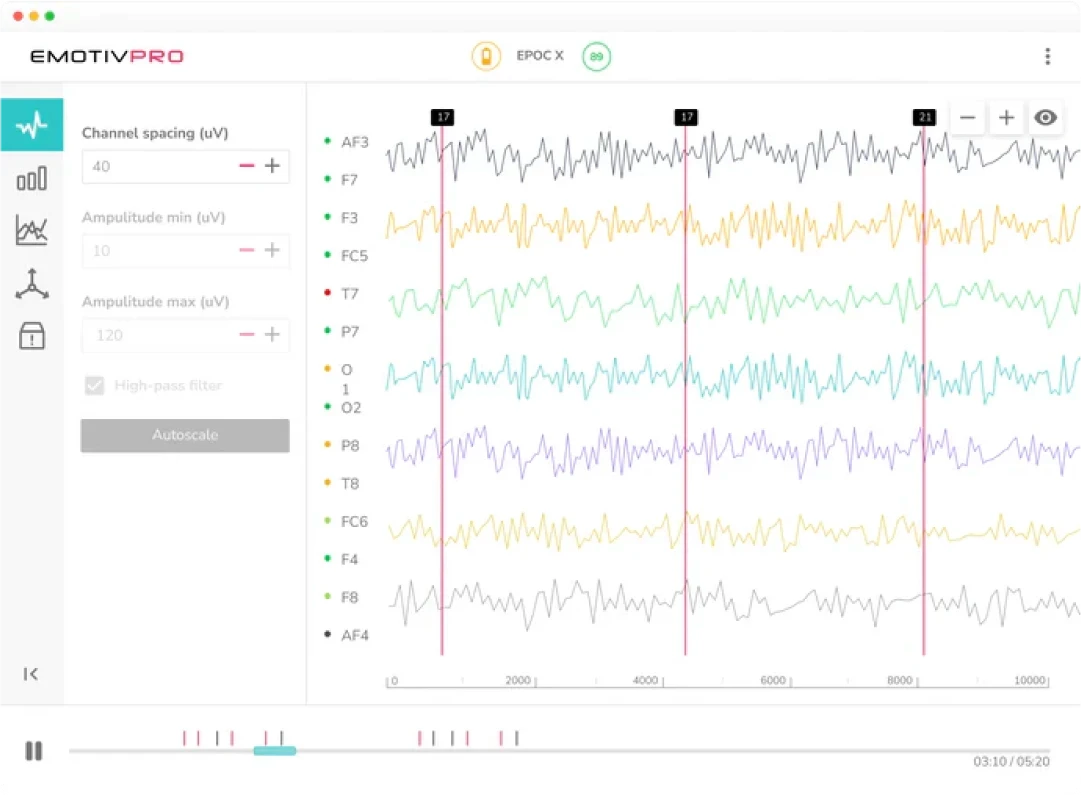
Task: Click the EPOC X device name
Action: click(x=539, y=56)
